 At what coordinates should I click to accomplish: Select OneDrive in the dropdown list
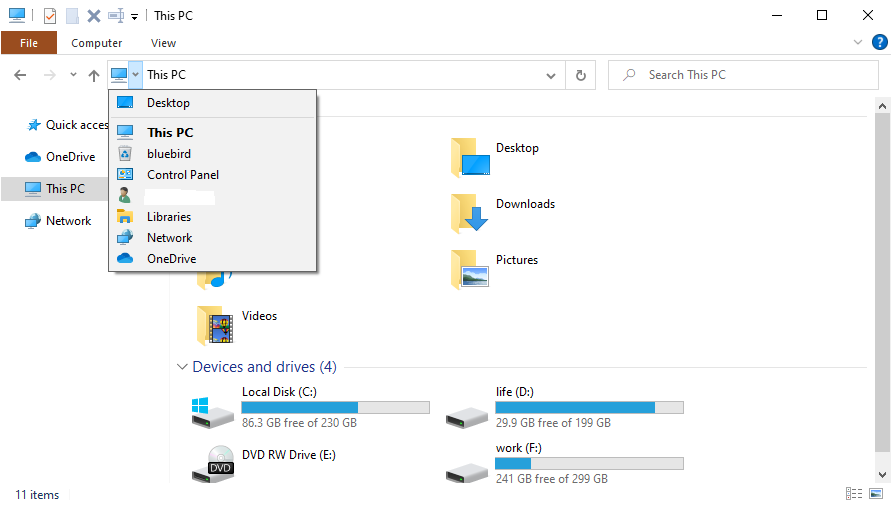point(213,259)
